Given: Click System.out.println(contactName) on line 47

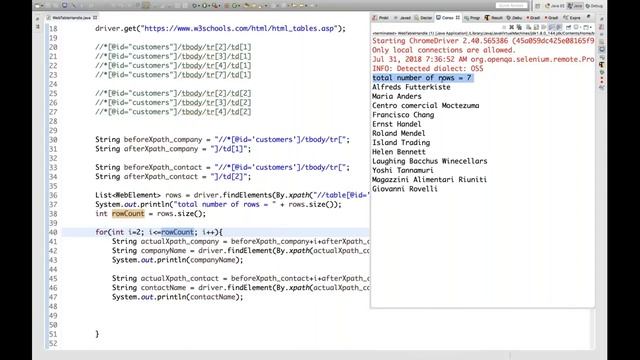Looking at the screenshot, I should [x=177, y=297].
